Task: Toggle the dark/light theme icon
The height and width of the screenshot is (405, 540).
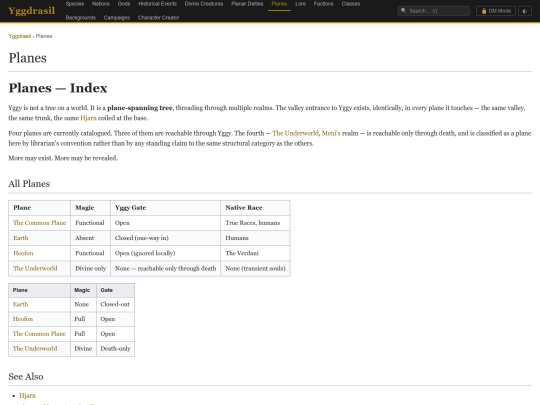Action: tap(525, 11)
